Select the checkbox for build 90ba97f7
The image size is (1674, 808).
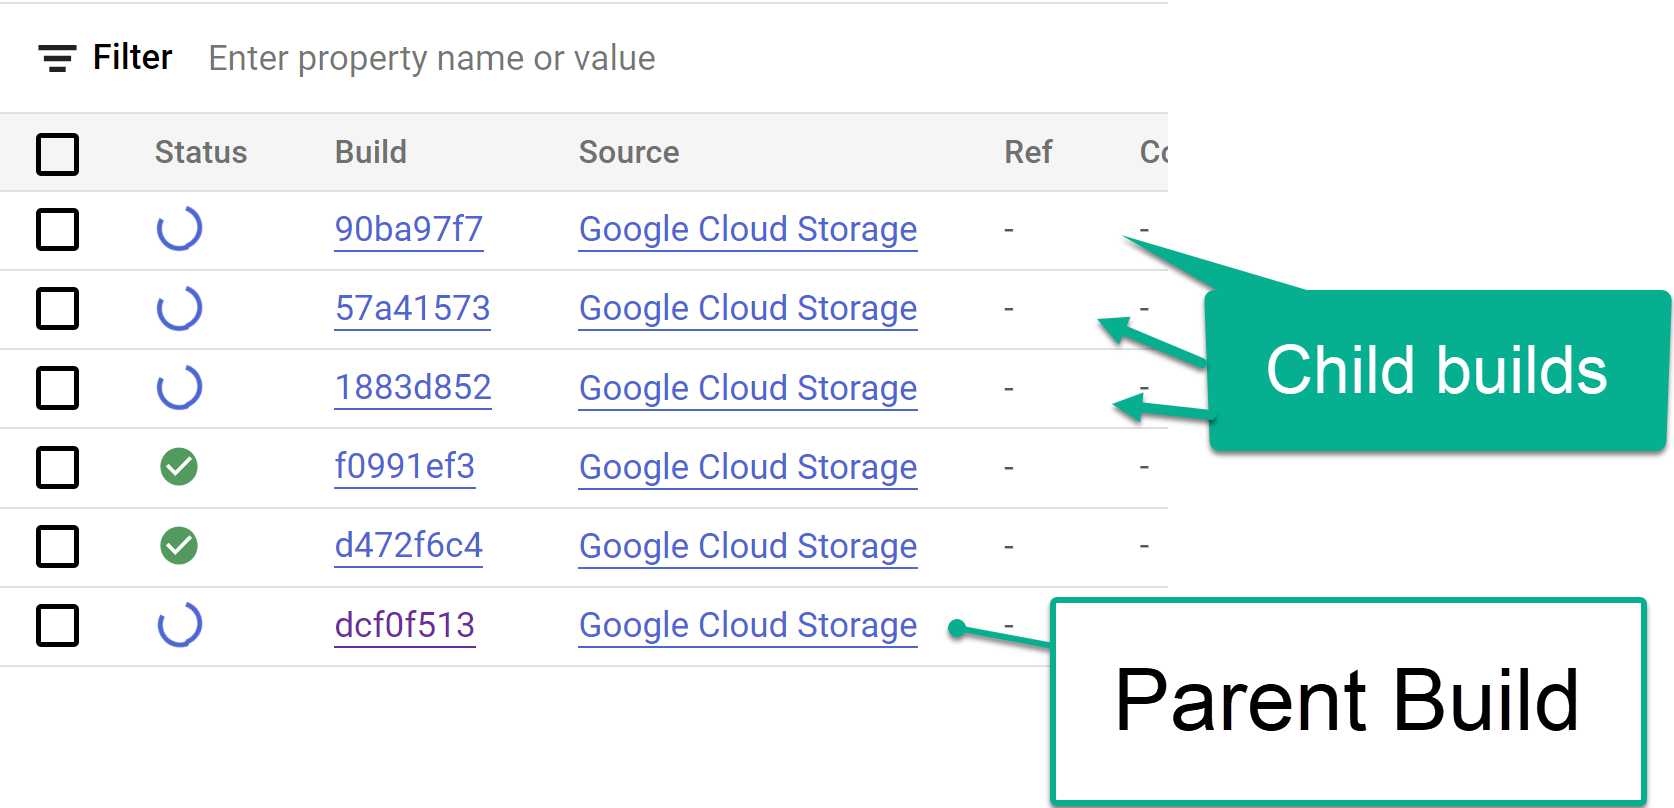click(58, 229)
